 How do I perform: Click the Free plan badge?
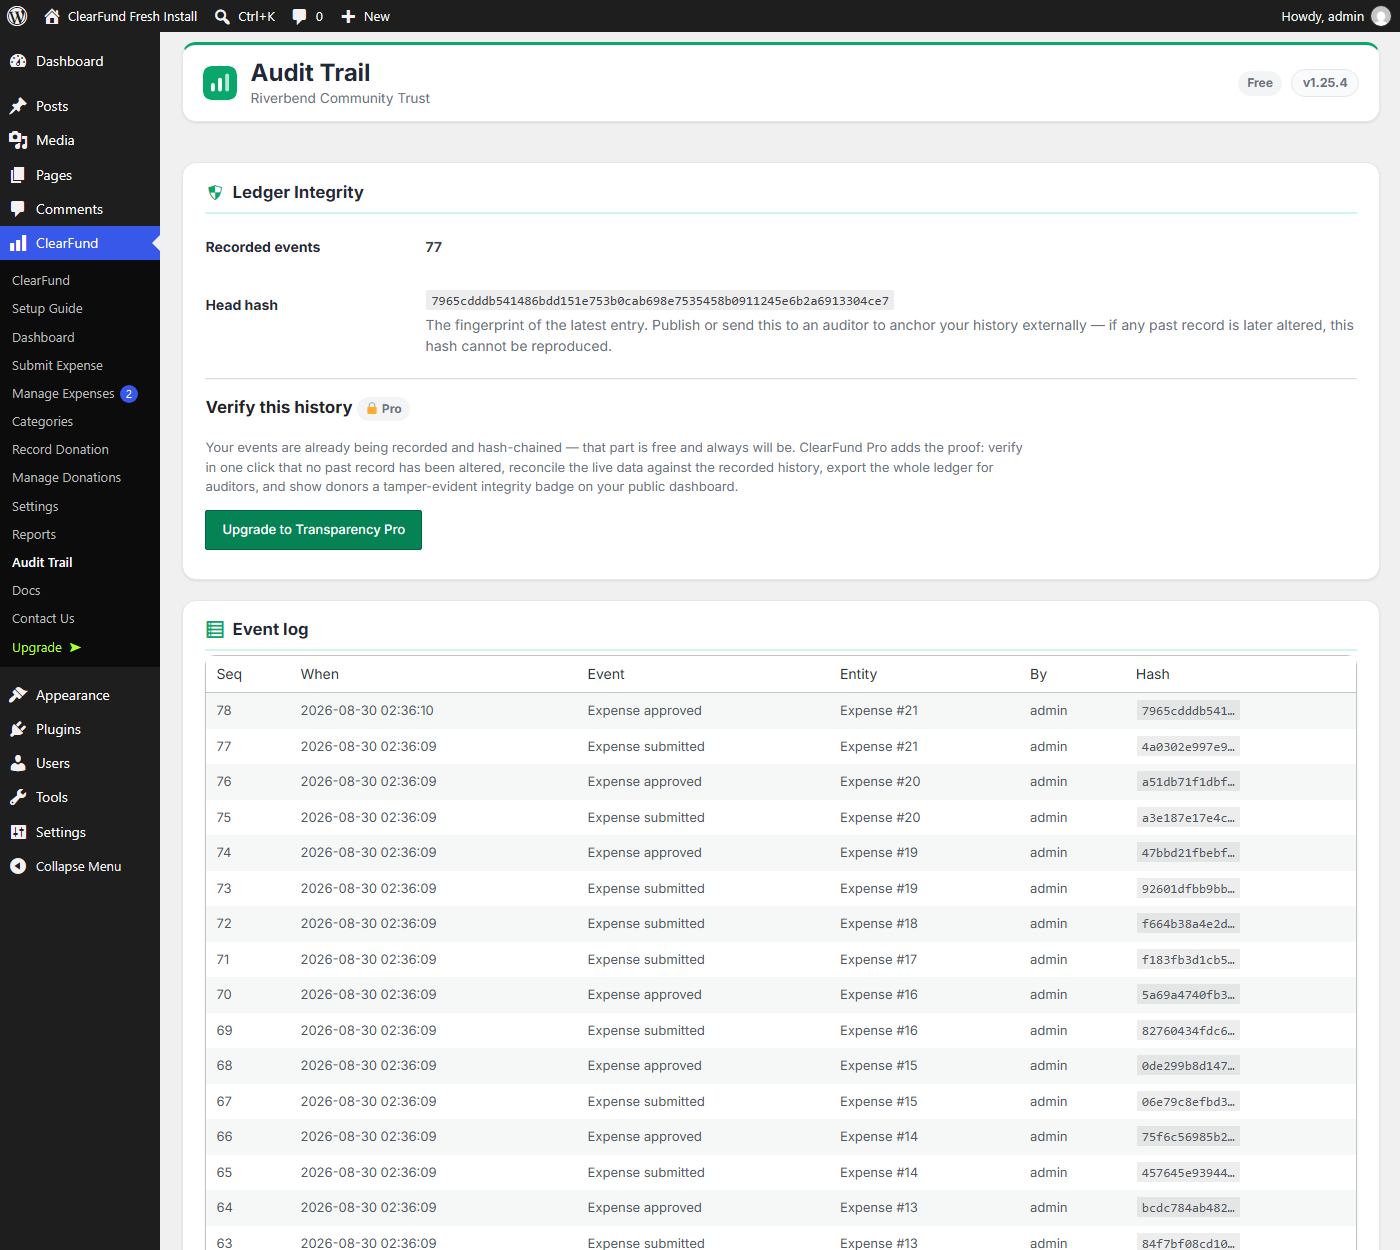(1260, 83)
